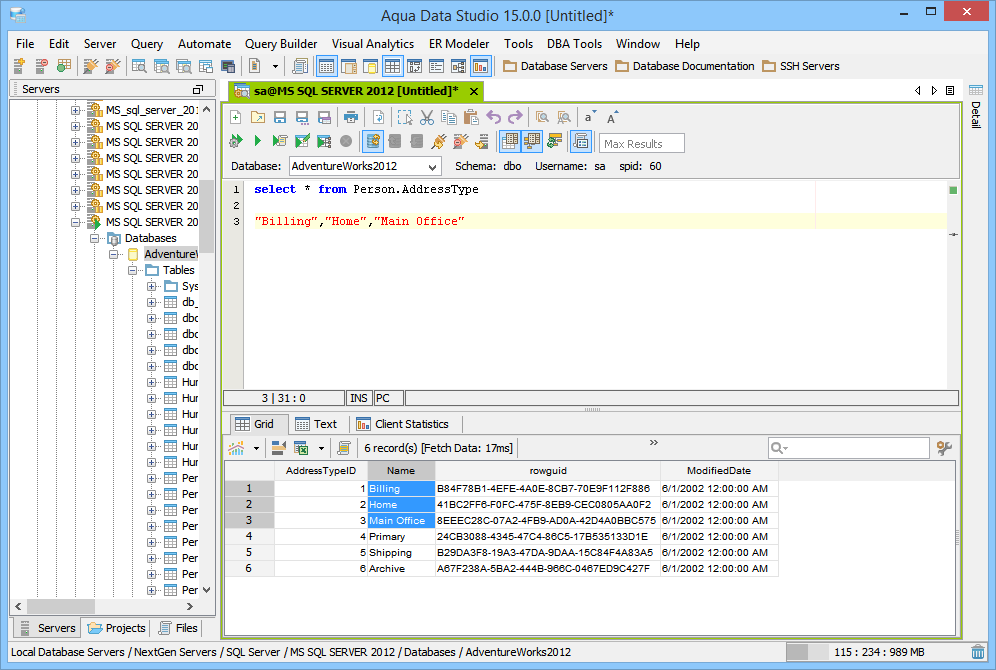Viewport: 996px width, 670px height.
Task: Execute the query with the green play arrow
Action: (x=258, y=141)
